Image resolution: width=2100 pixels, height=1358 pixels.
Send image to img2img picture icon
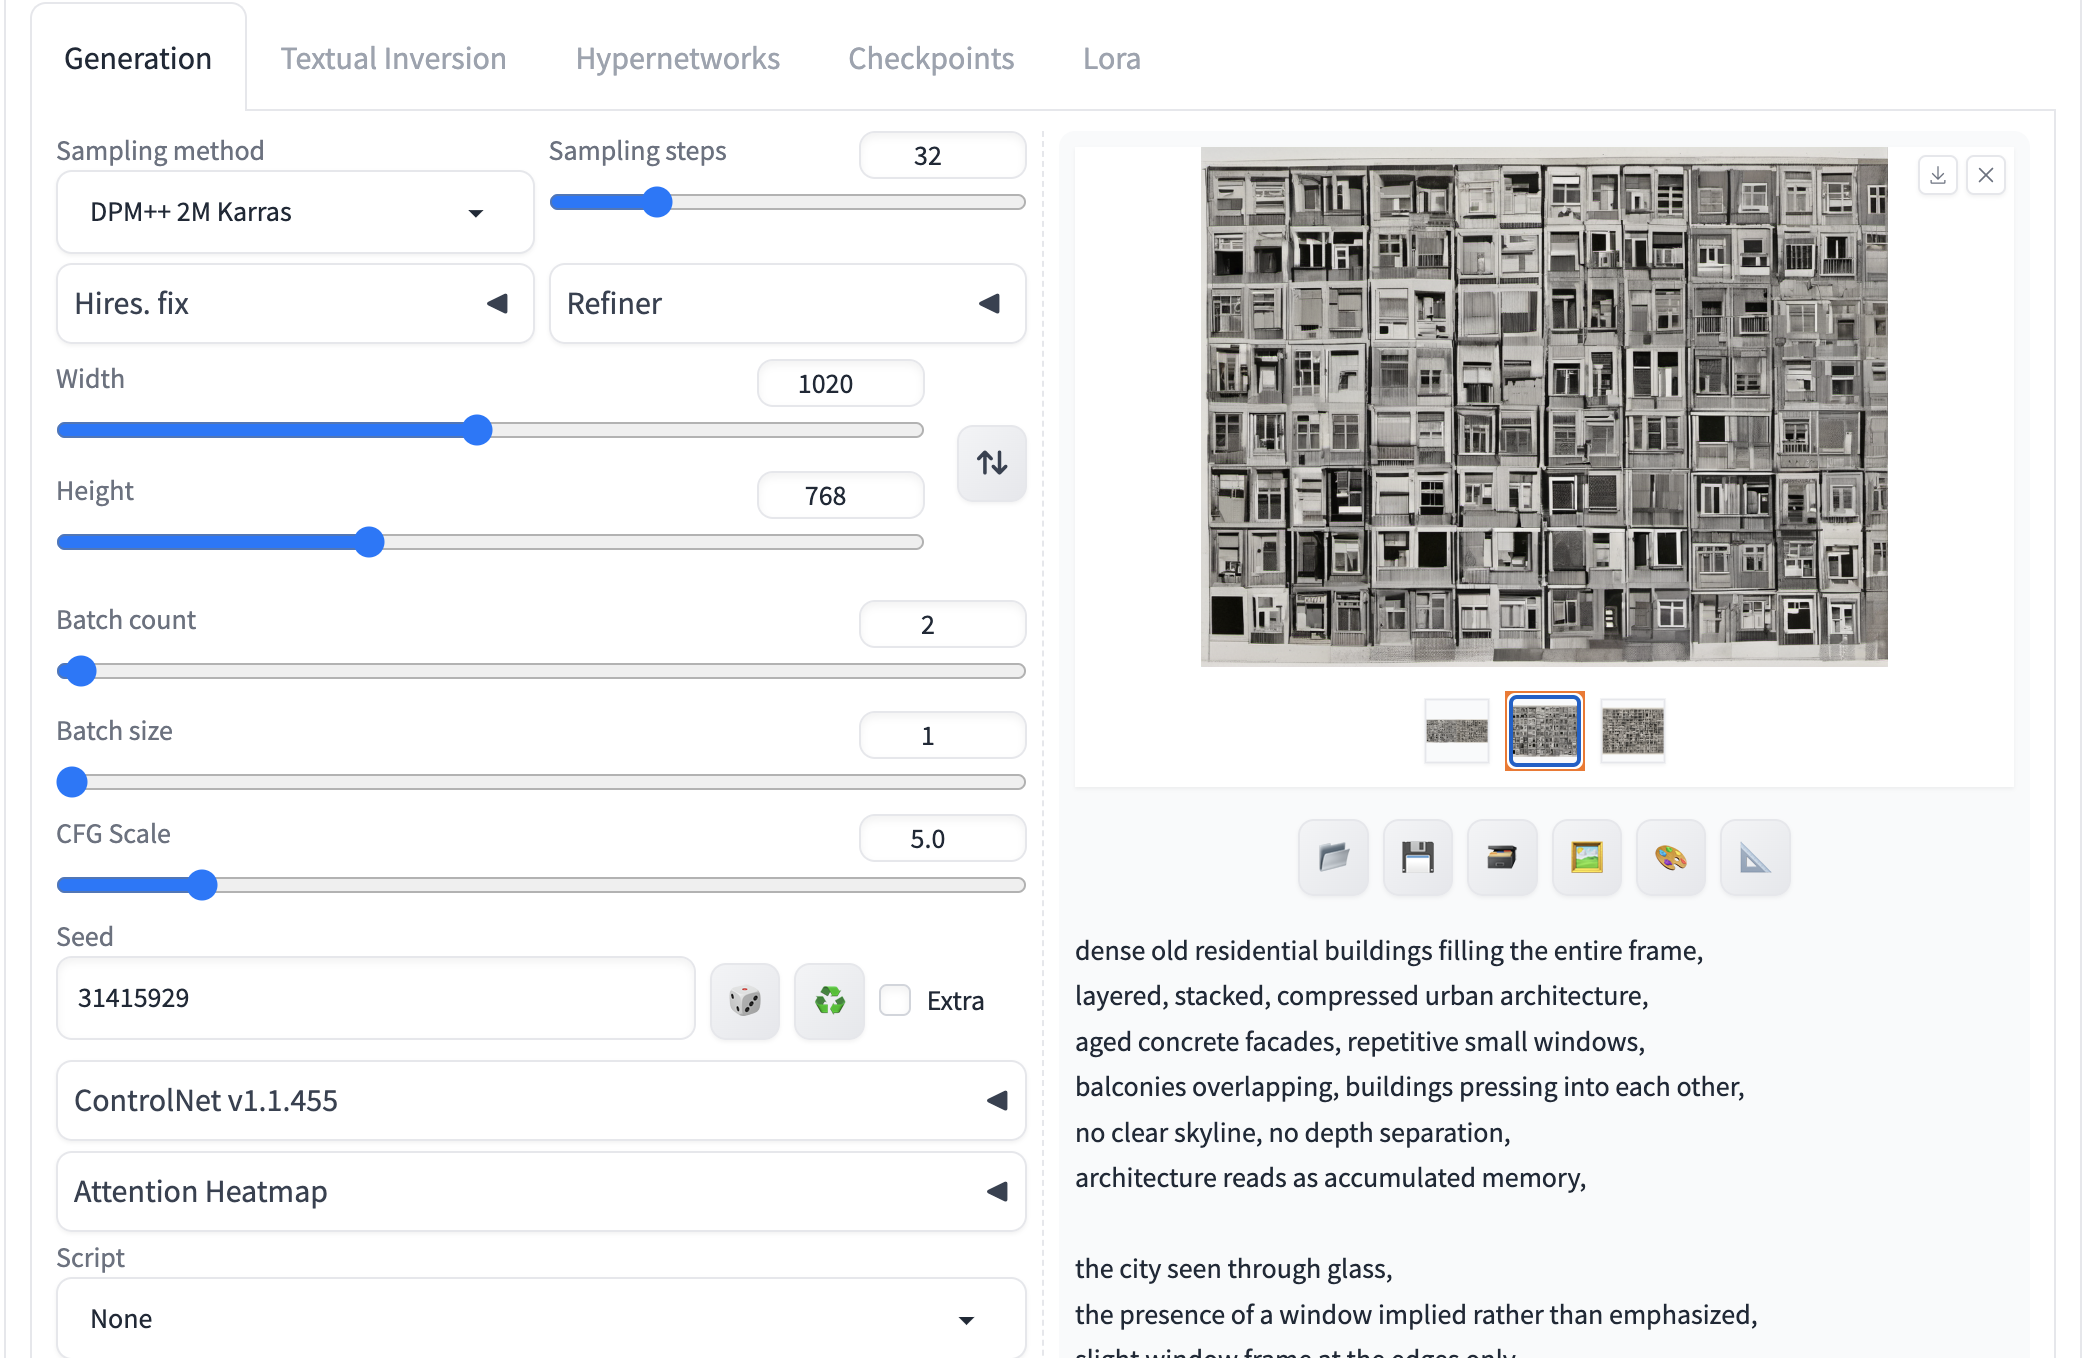click(x=1586, y=857)
